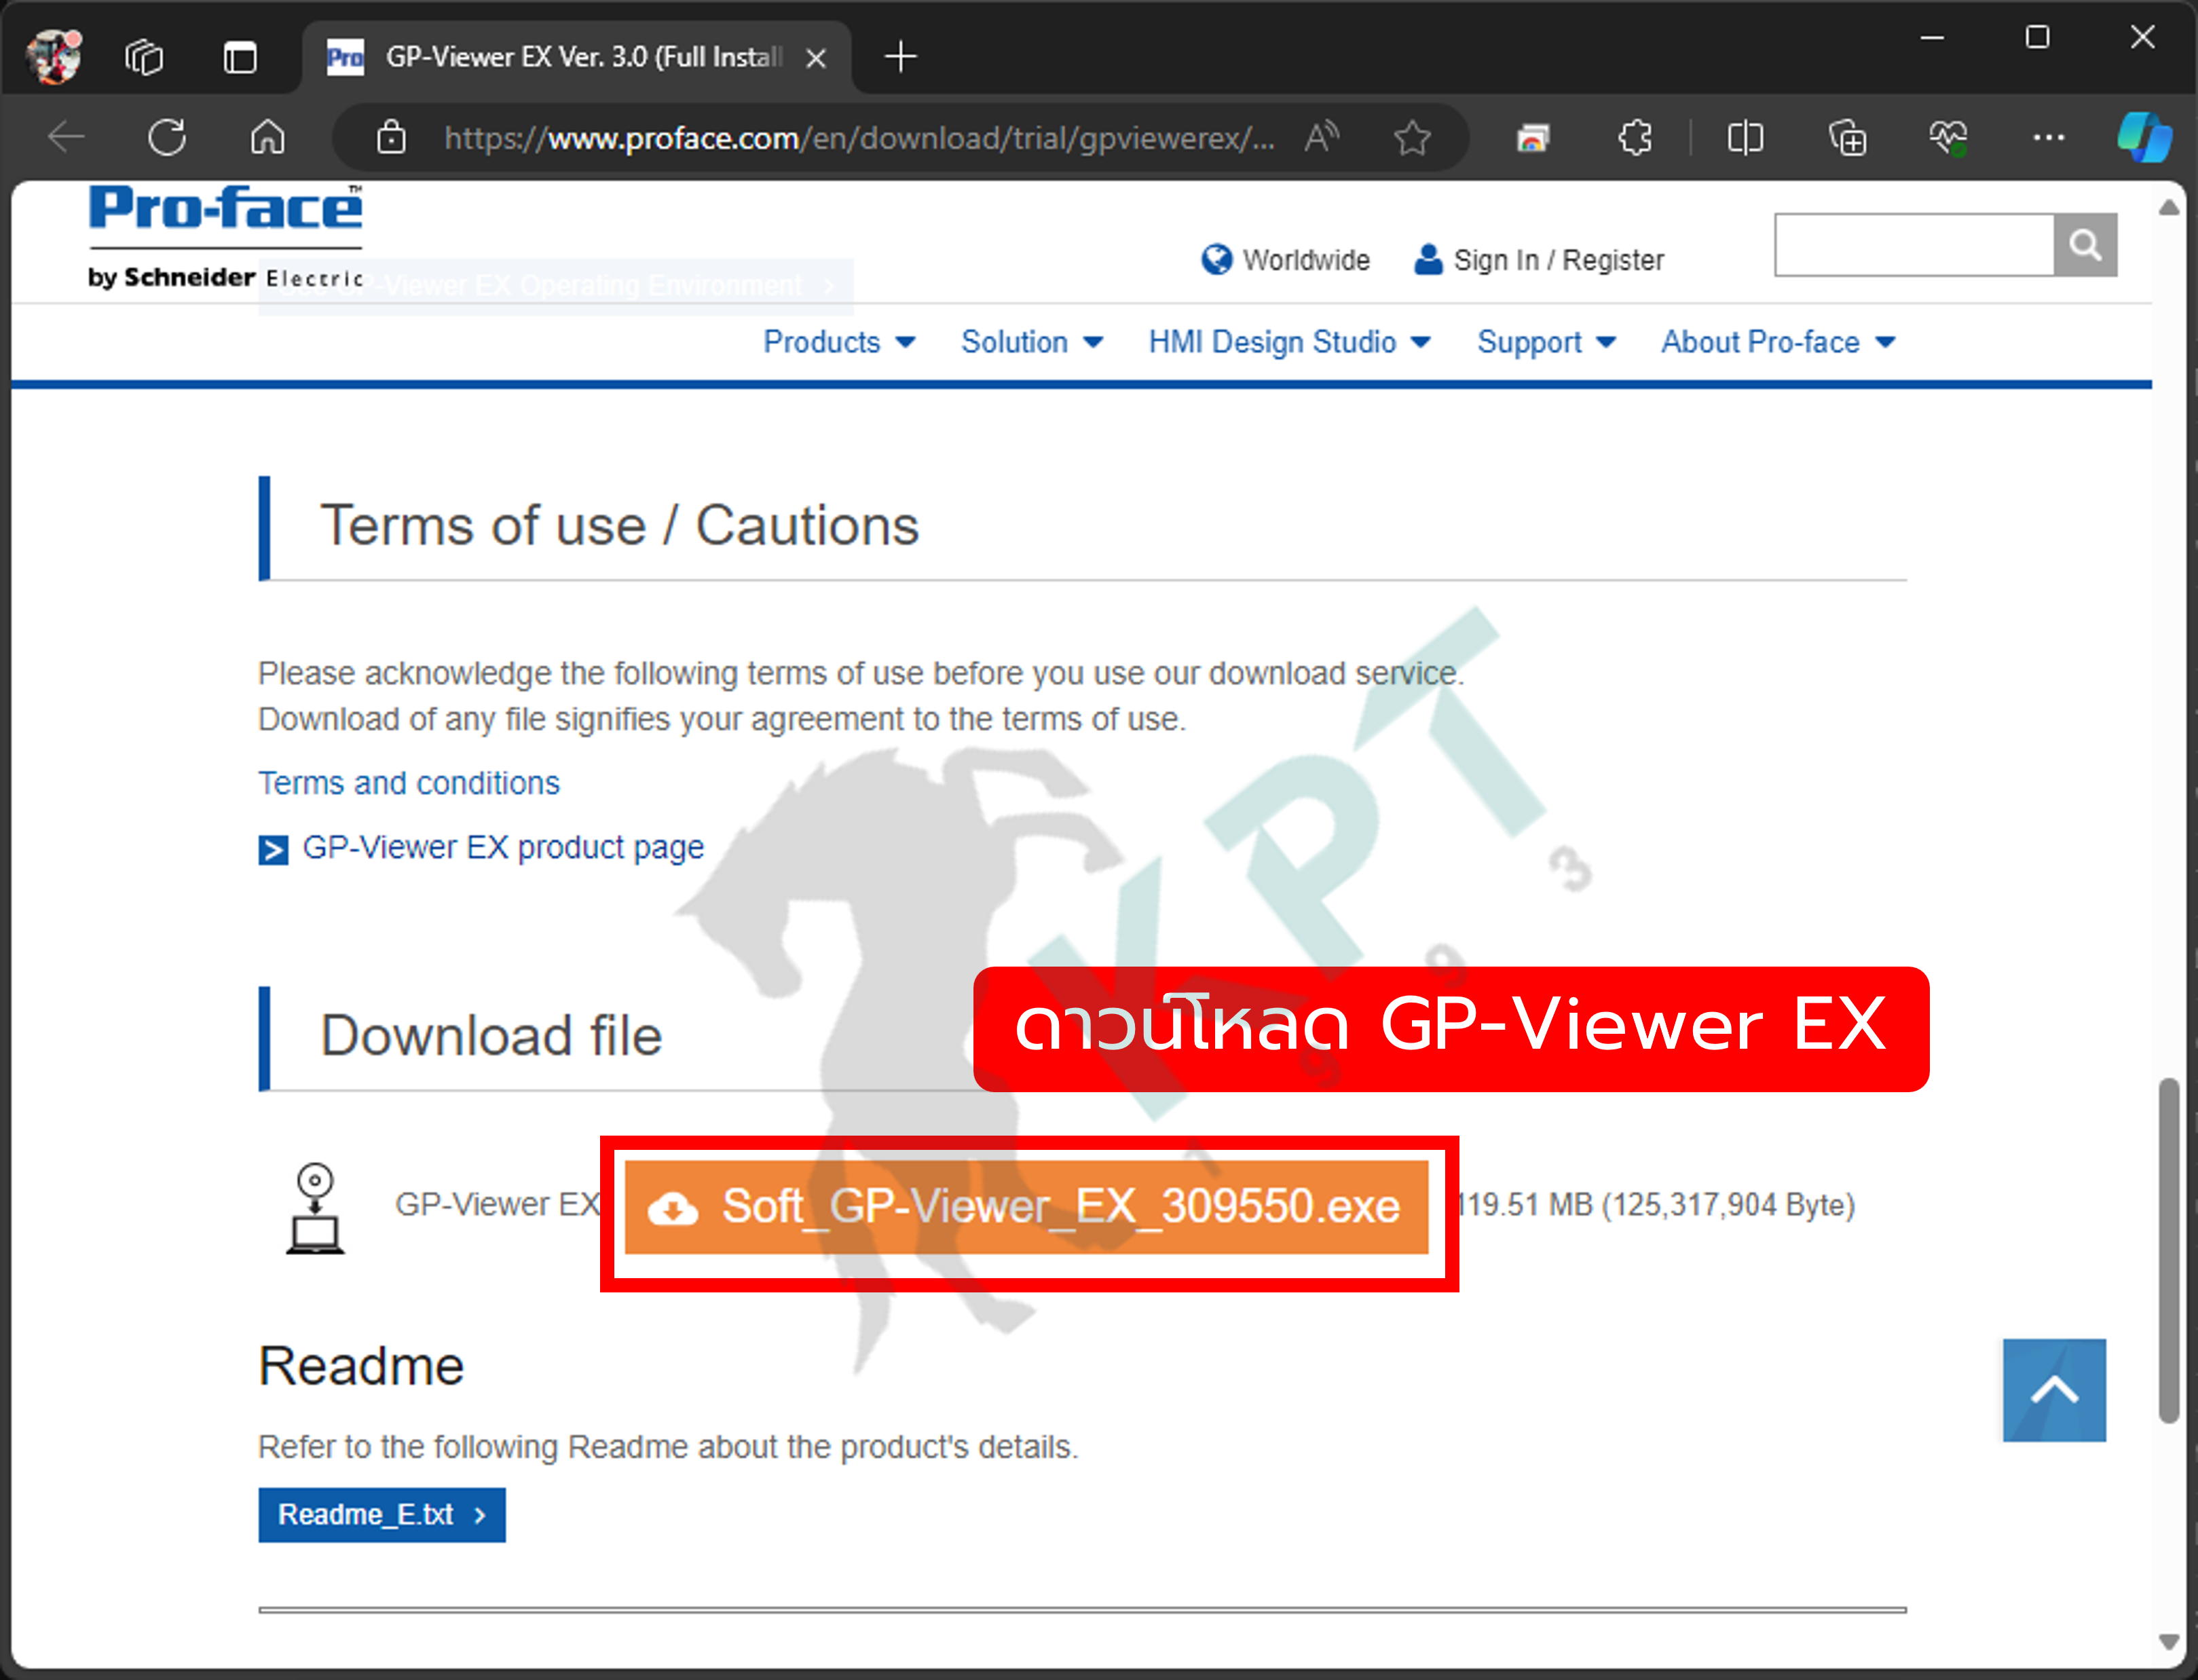Select the GP-Viewer EX Ver. 3.0 tab
2198x1680 pixels.
[577, 57]
